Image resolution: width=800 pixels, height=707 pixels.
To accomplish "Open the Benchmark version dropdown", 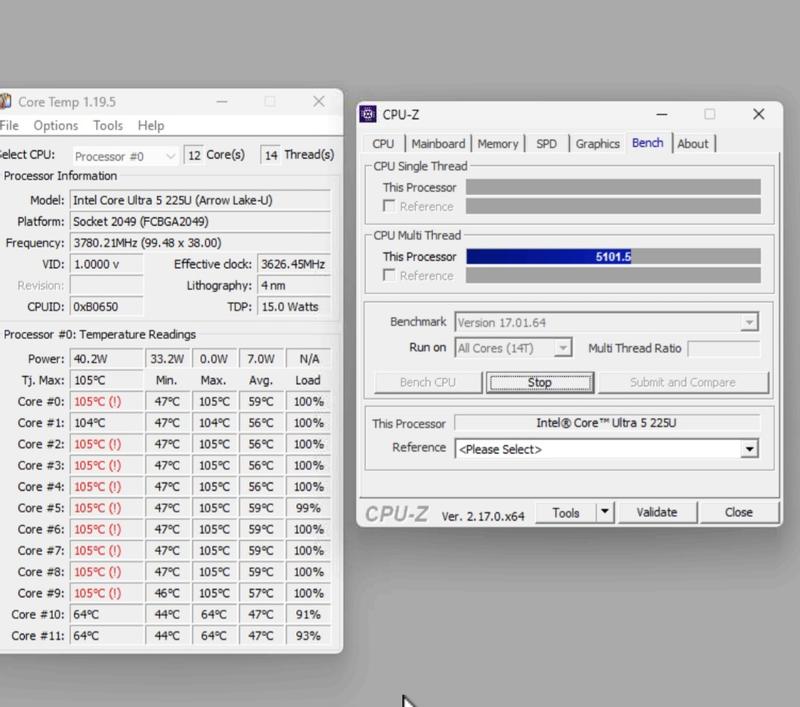I will point(748,323).
